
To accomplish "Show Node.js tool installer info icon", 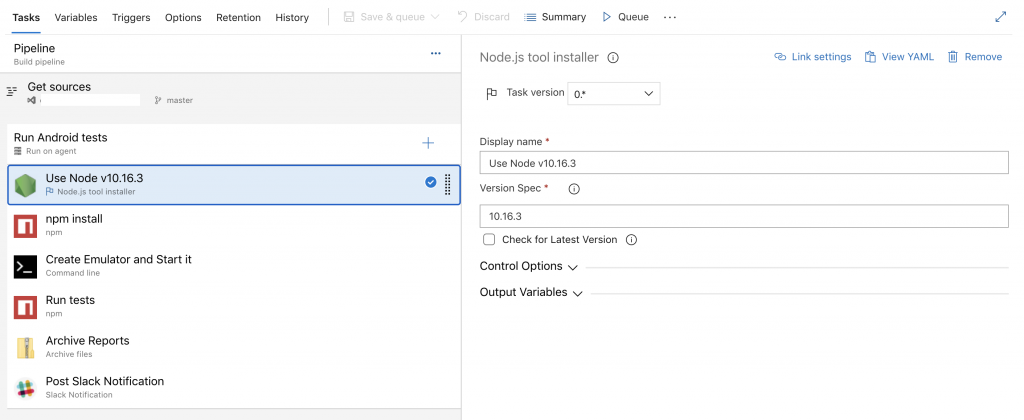I will point(613,57).
